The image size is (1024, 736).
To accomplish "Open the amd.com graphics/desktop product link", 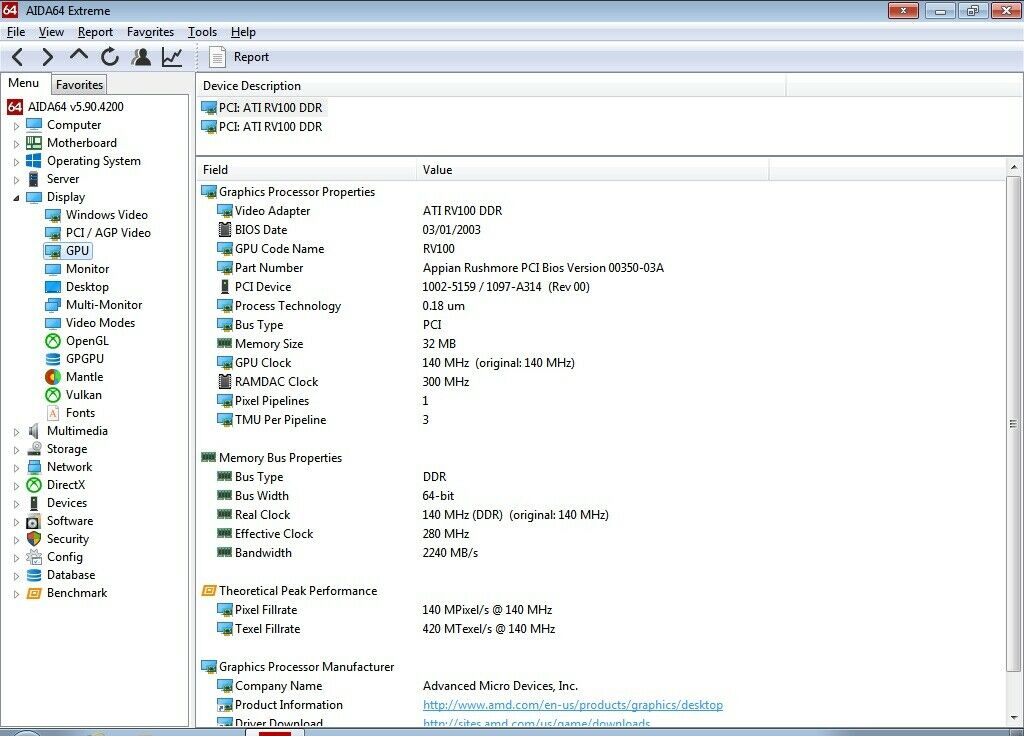I will (x=573, y=705).
